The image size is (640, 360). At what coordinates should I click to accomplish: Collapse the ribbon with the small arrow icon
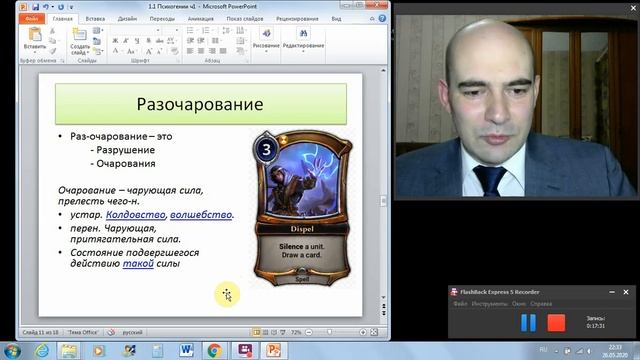372,19
